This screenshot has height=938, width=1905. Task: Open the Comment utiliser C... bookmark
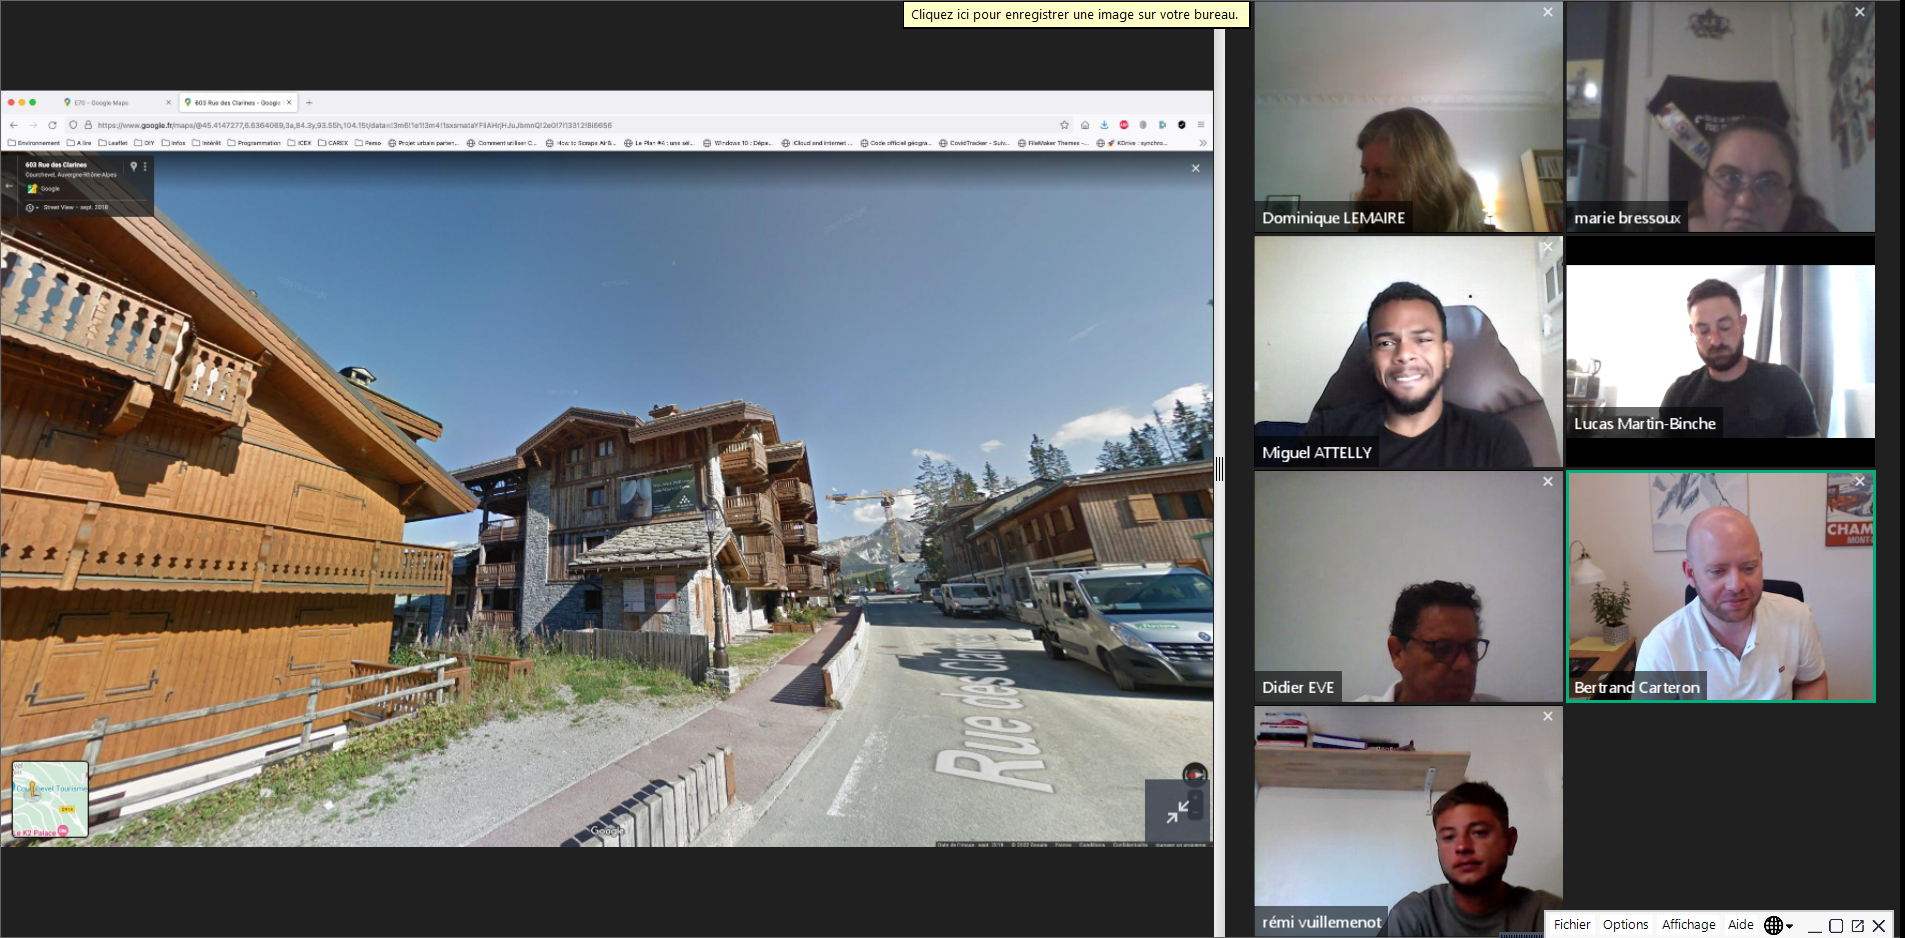[x=503, y=143]
